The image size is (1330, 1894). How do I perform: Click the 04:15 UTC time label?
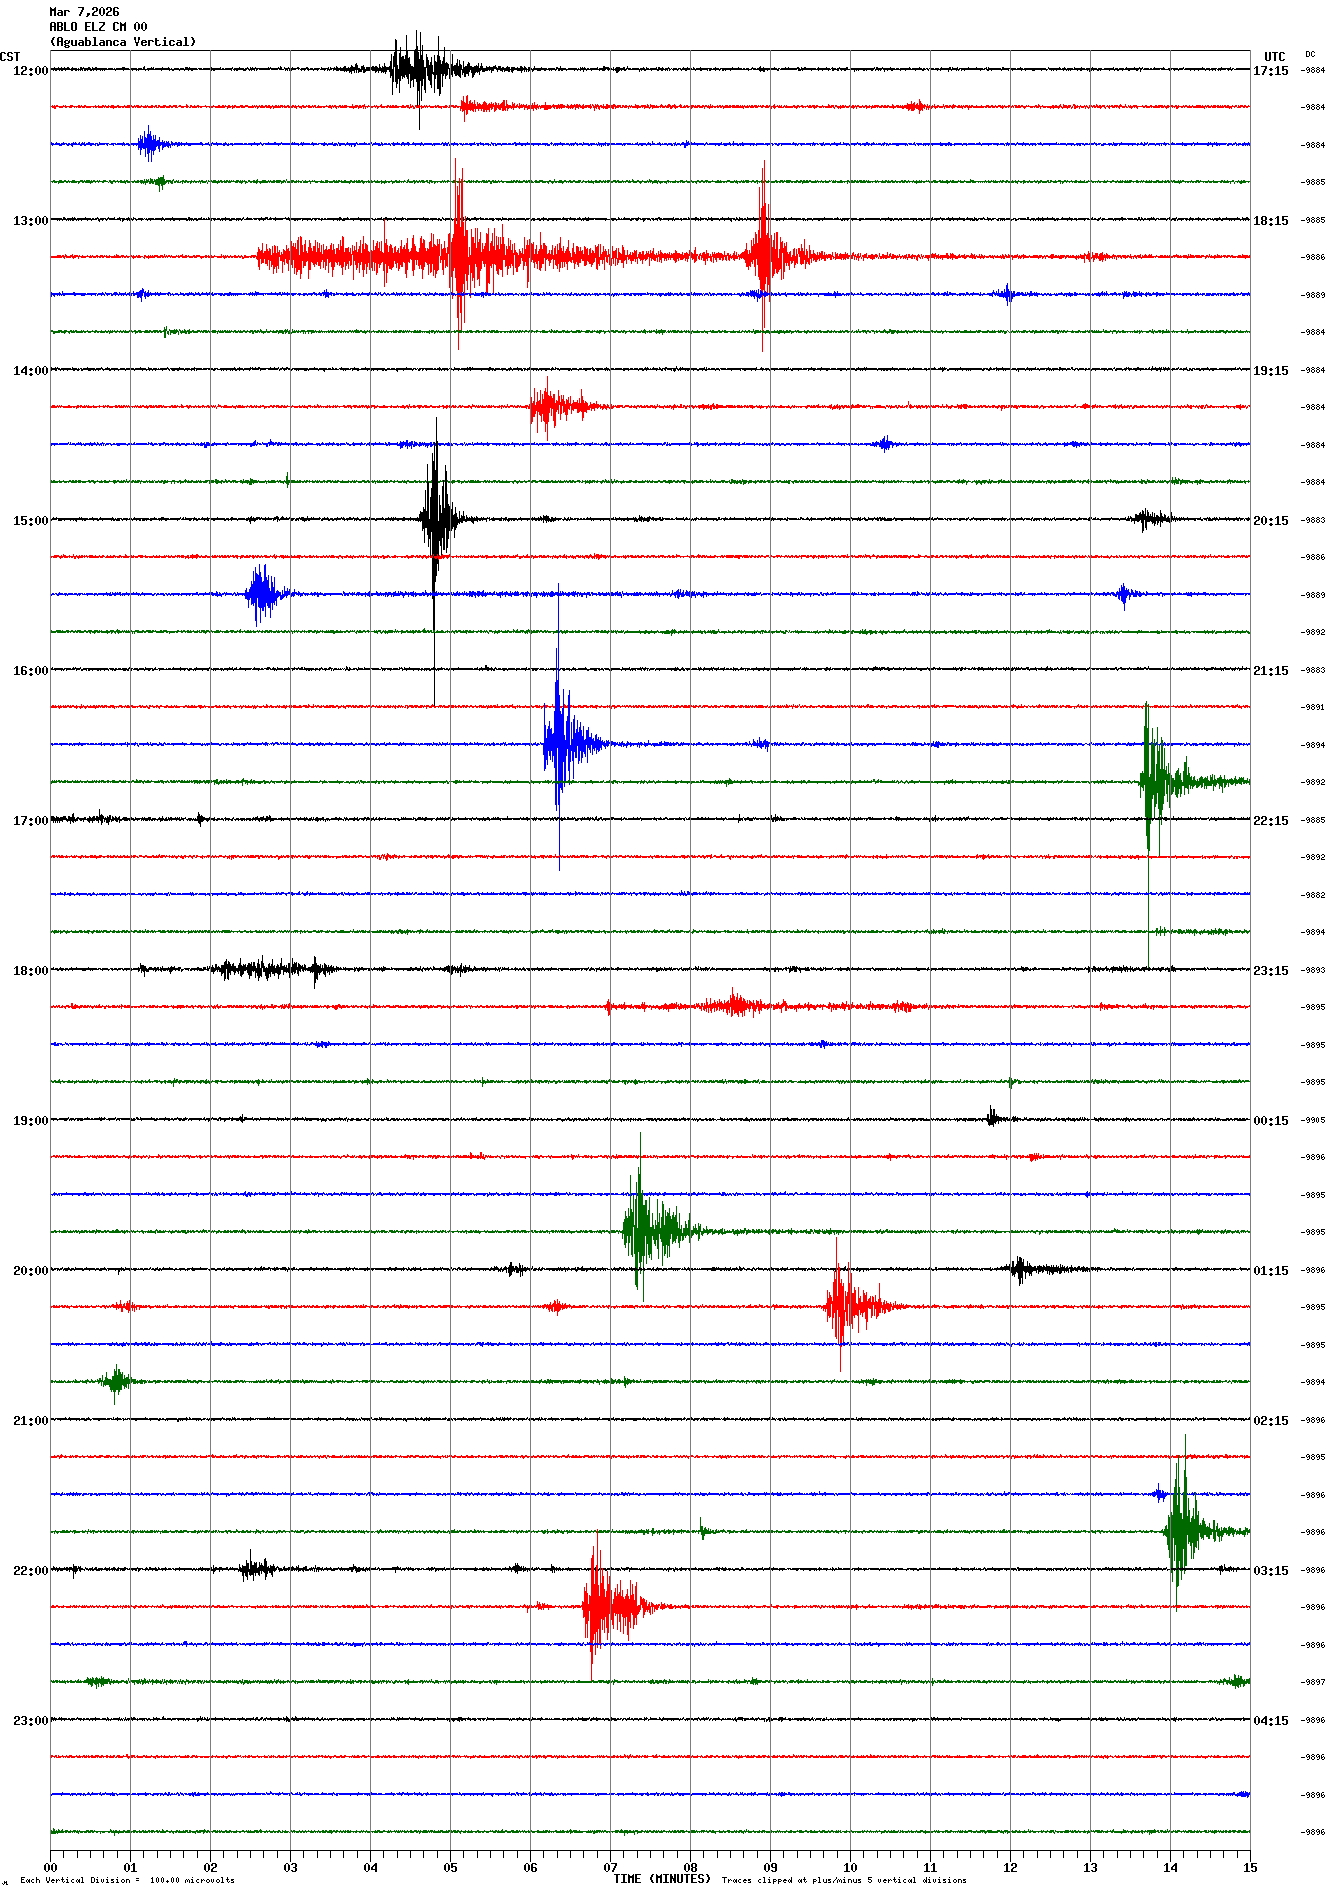tap(1271, 1721)
